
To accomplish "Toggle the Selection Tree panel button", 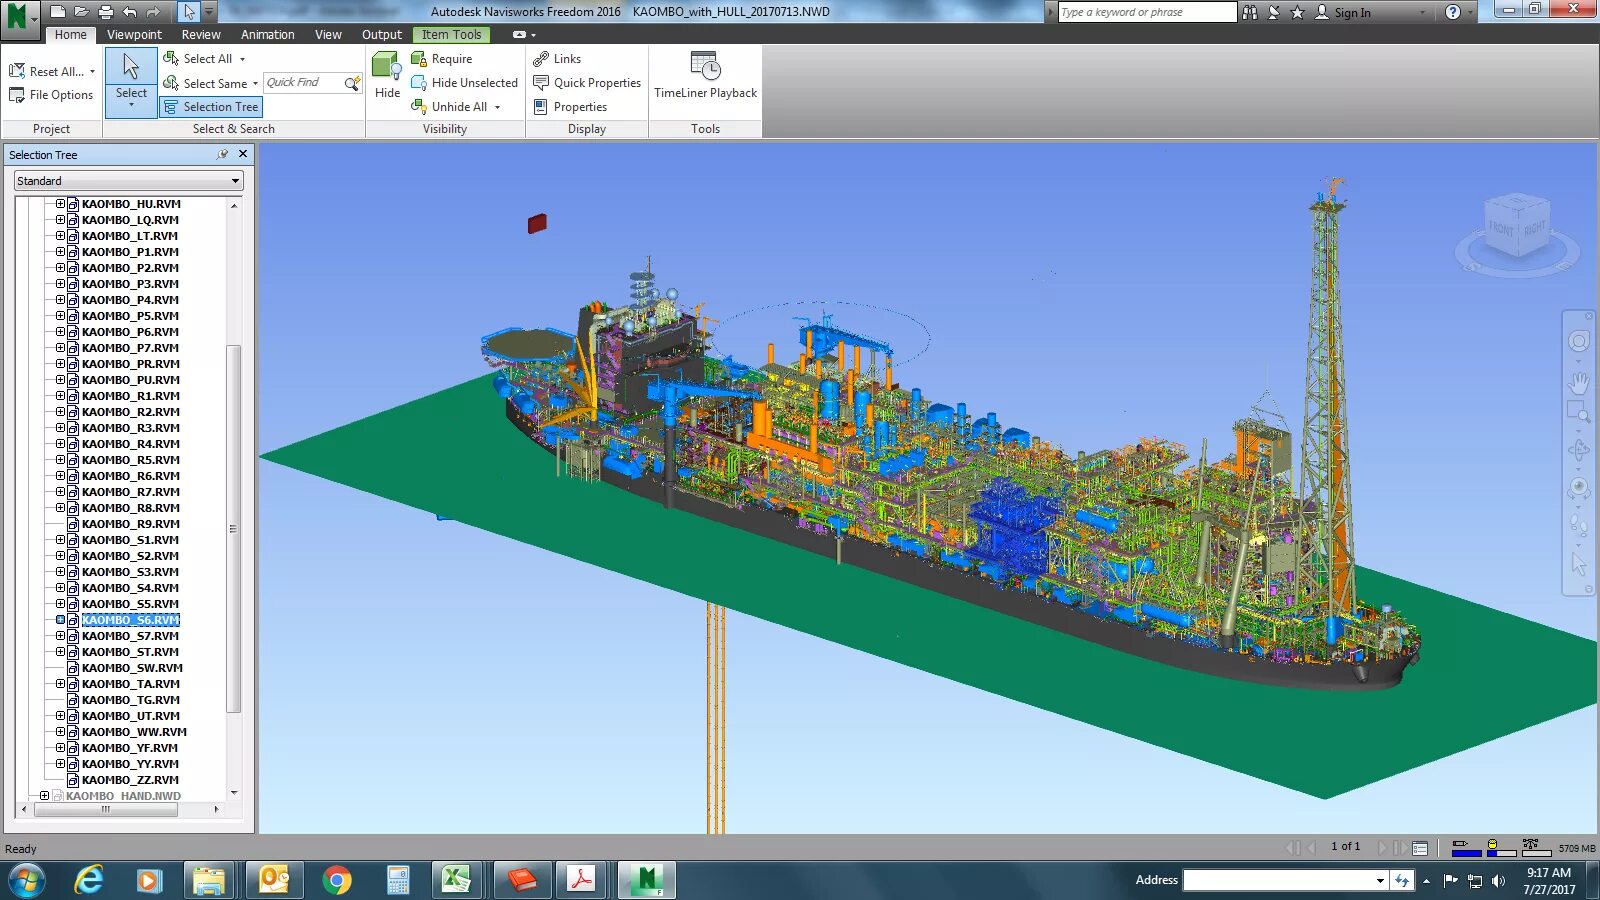I will (211, 107).
